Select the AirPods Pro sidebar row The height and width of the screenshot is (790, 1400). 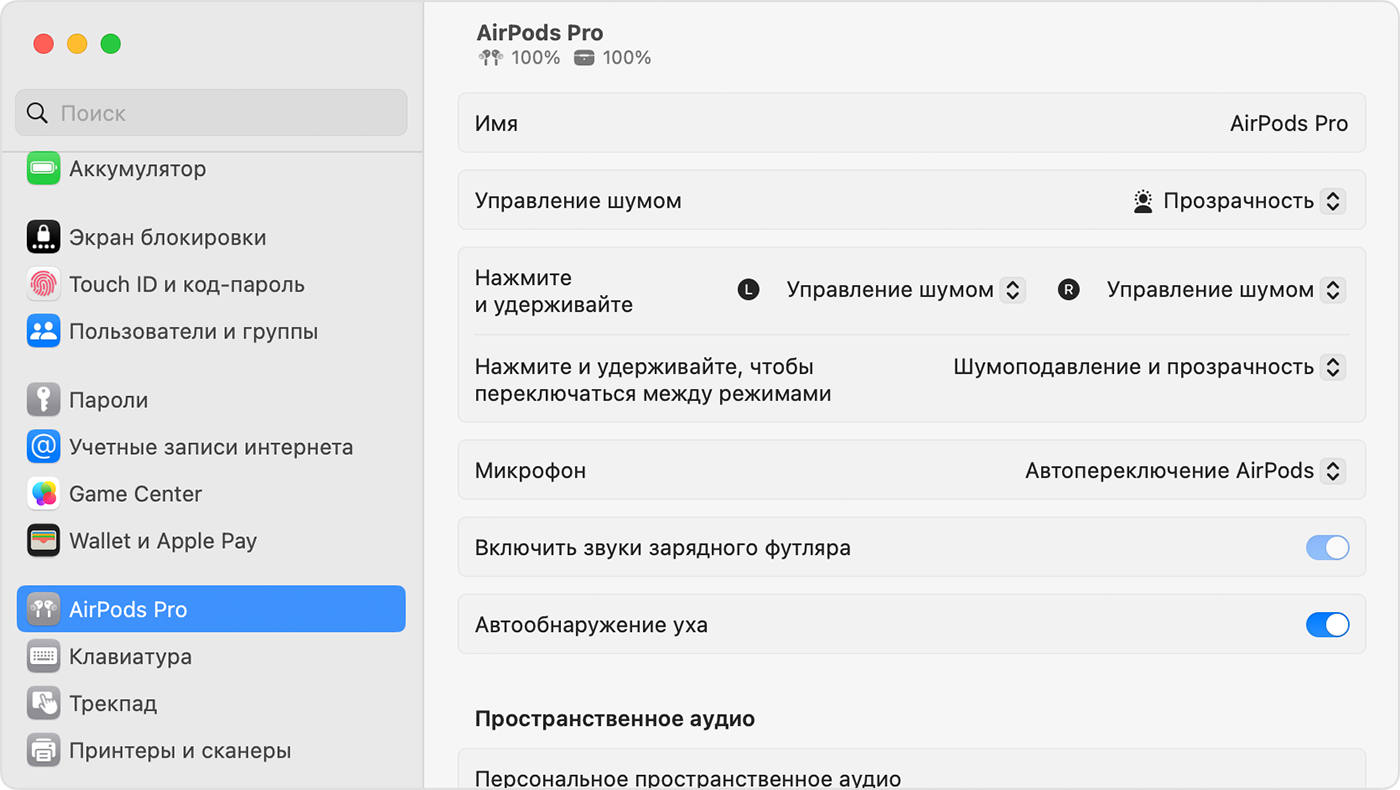click(211, 609)
